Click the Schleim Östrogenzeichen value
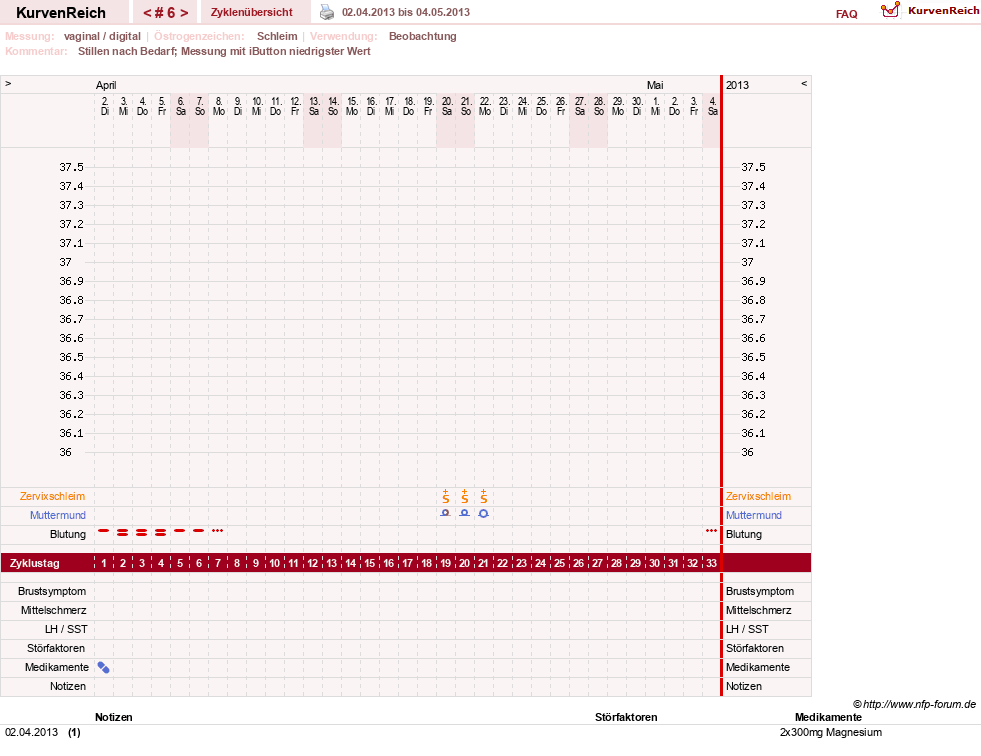 coord(277,36)
